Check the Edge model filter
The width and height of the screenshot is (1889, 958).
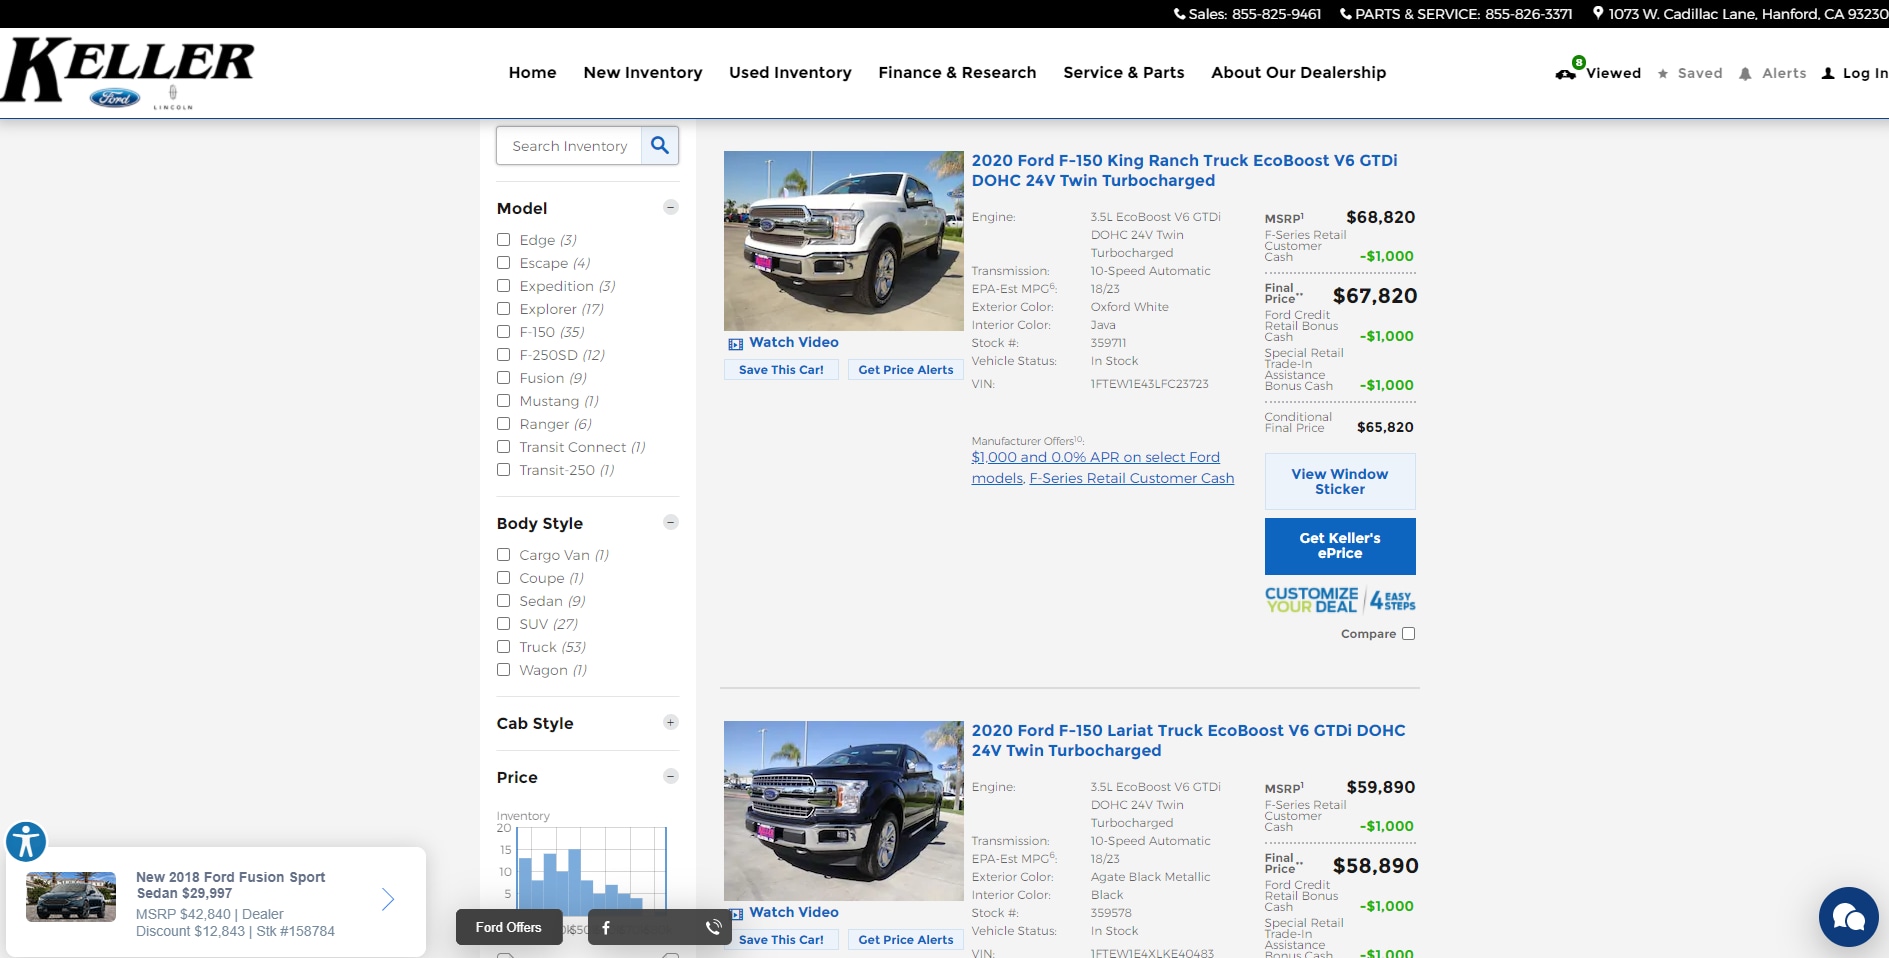click(x=504, y=240)
